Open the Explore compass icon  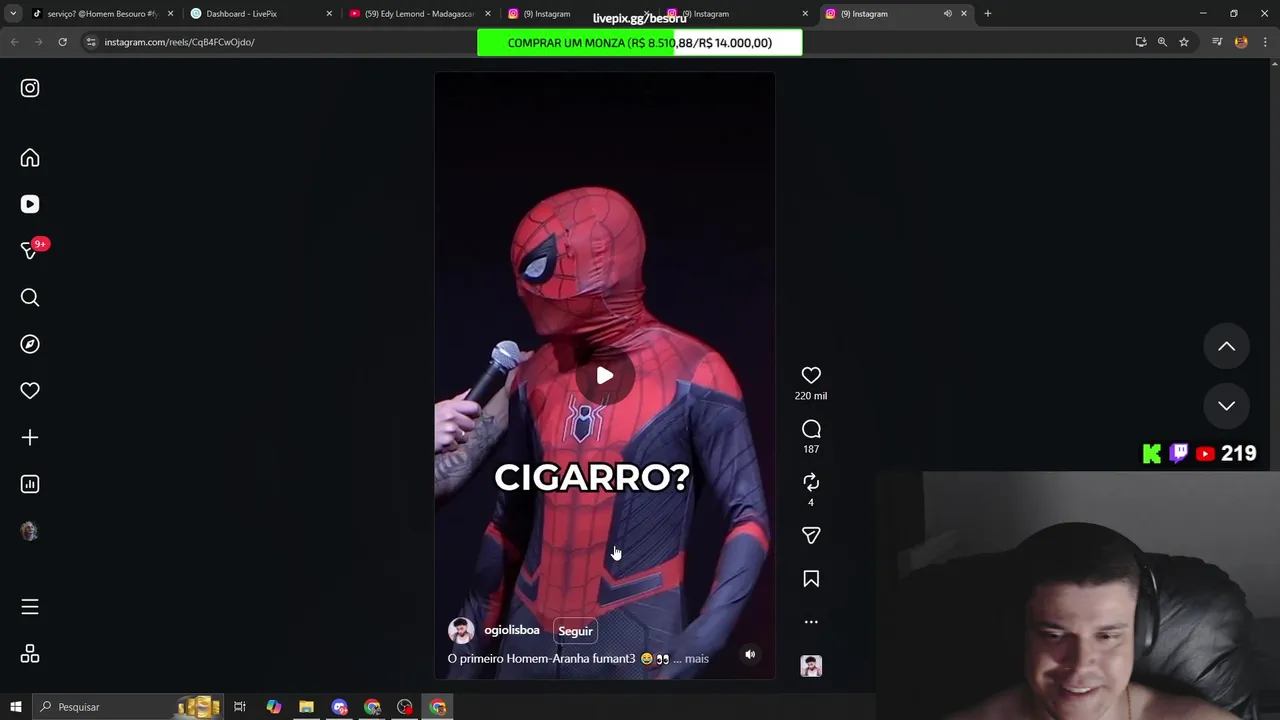pyautogui.click(x=30, y=344)
